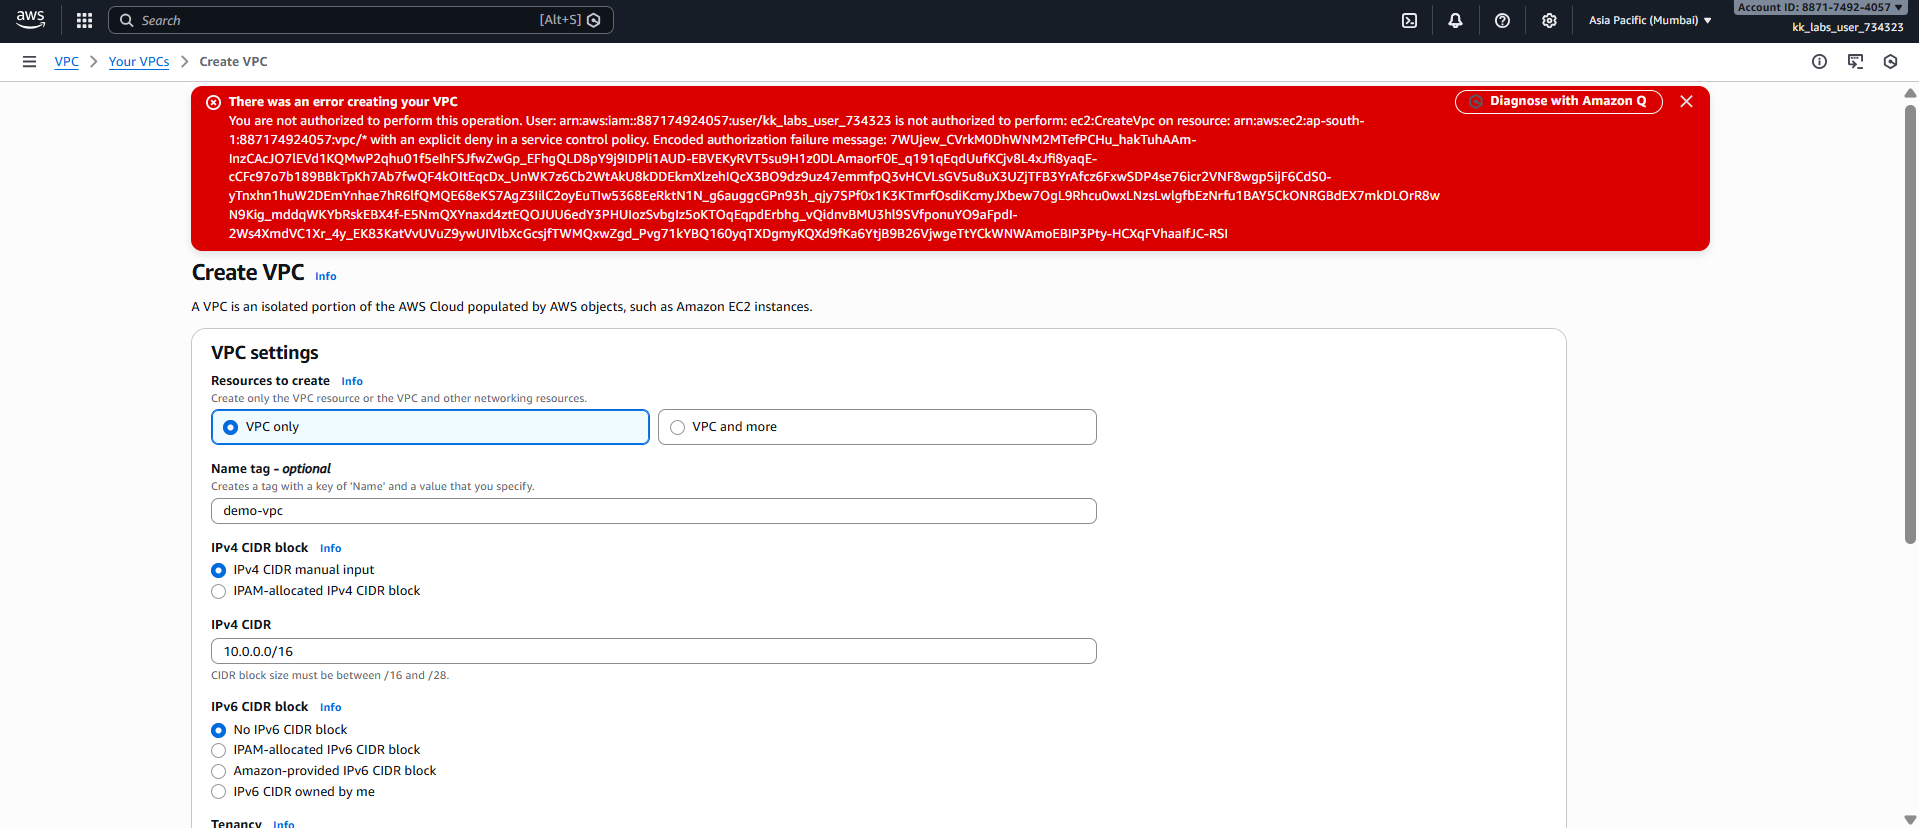This screenshot has height=828, width=1919.
Task: Open the Asia Pacific (Mumbai) region dropdown
Action: coord(1650,20)
